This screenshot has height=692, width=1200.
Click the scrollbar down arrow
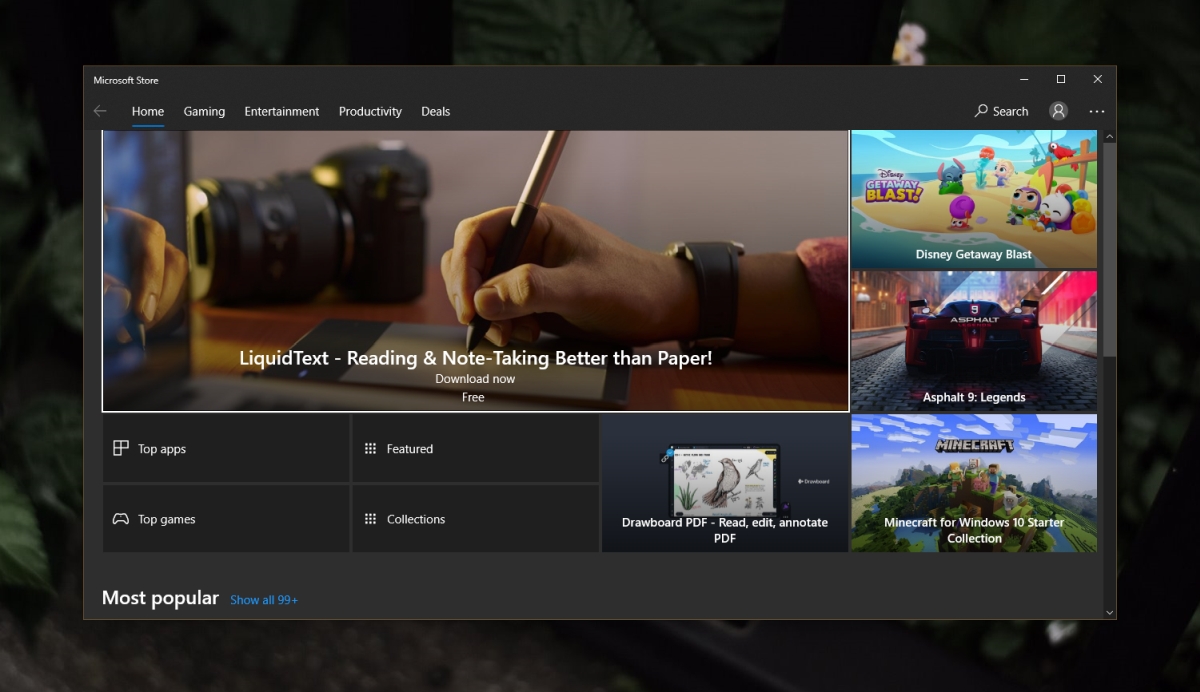(x=1109, y=611)
